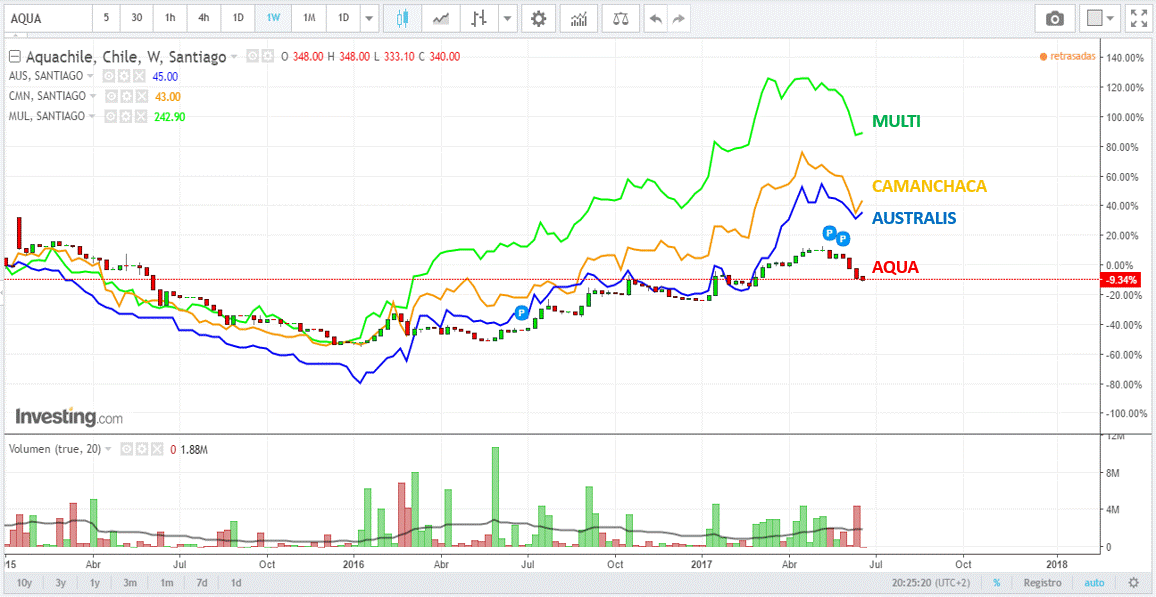This screenshot has height=597, width=1156.
Task: Click the AUS value 45.00
Action: coord(165,76)
